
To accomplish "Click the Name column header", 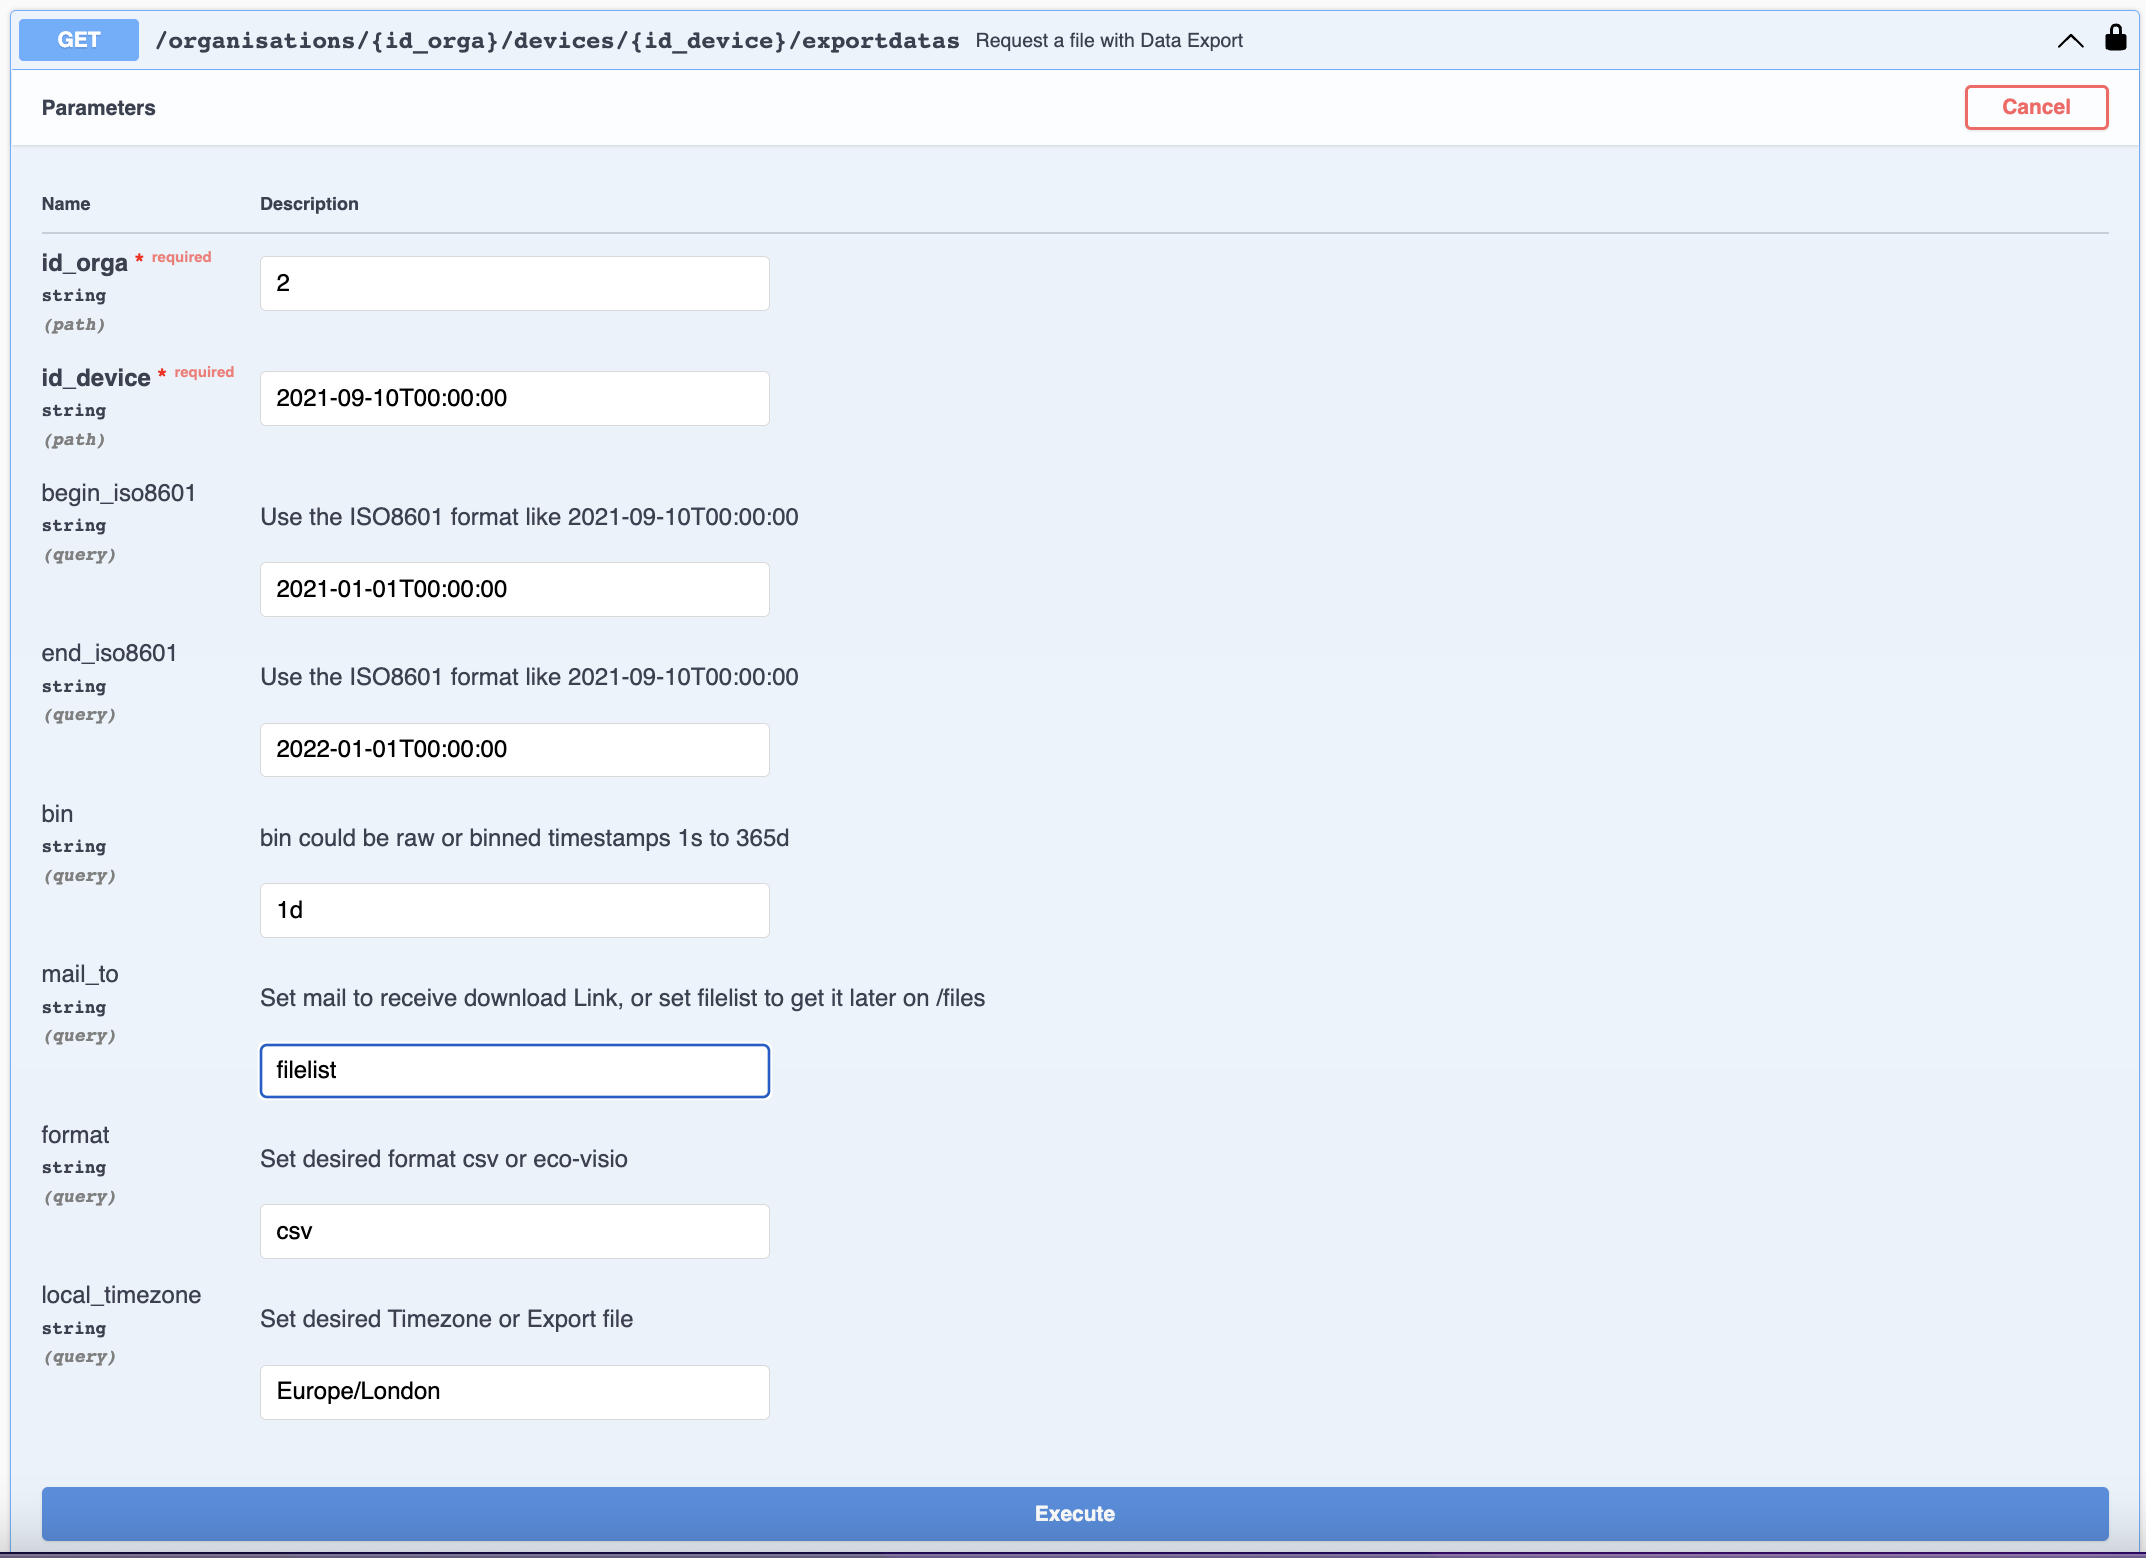I will click(x=66, y=204).
